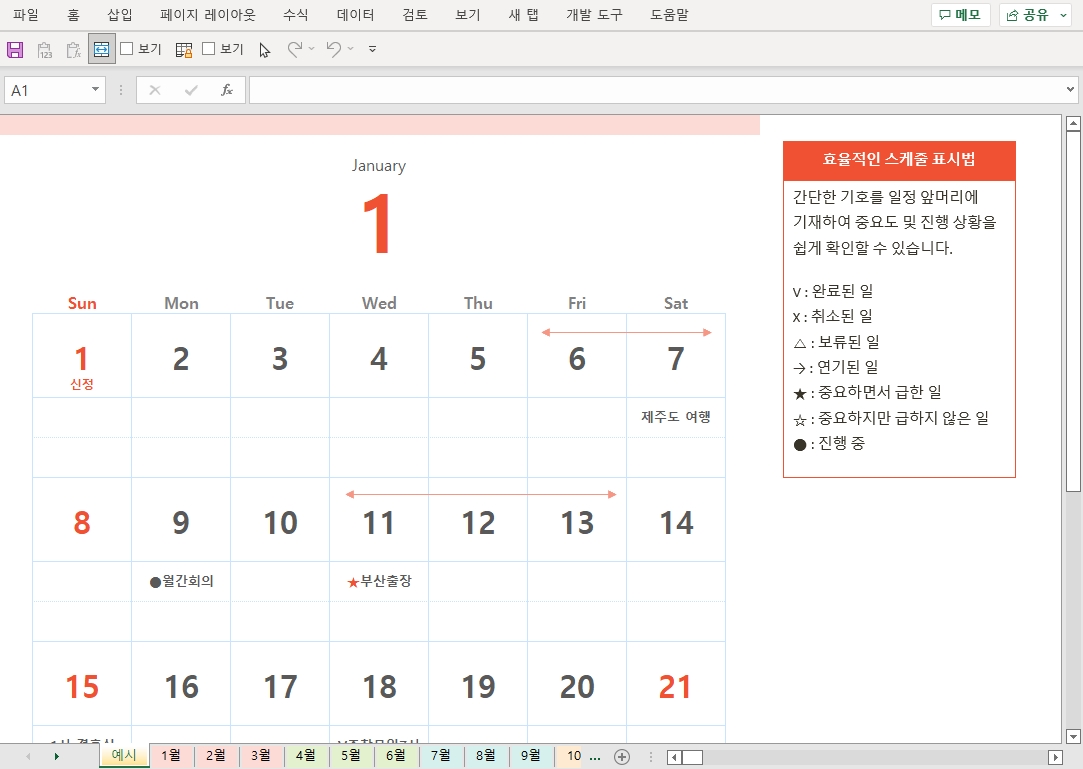Open the 삽입 ribbon tab

tap(119, 15)
